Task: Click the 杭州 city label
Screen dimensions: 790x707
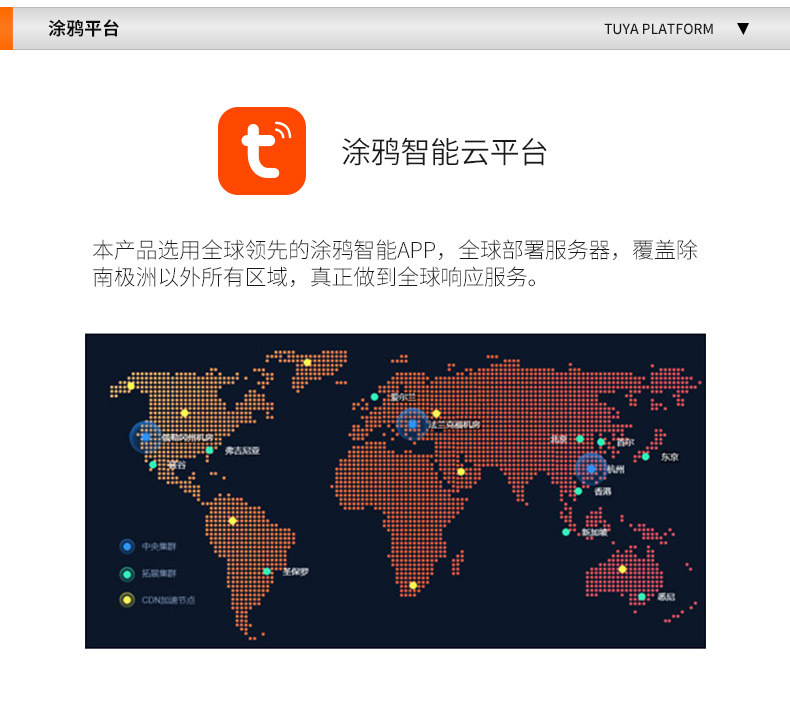Action: click(x=615, y=469)
